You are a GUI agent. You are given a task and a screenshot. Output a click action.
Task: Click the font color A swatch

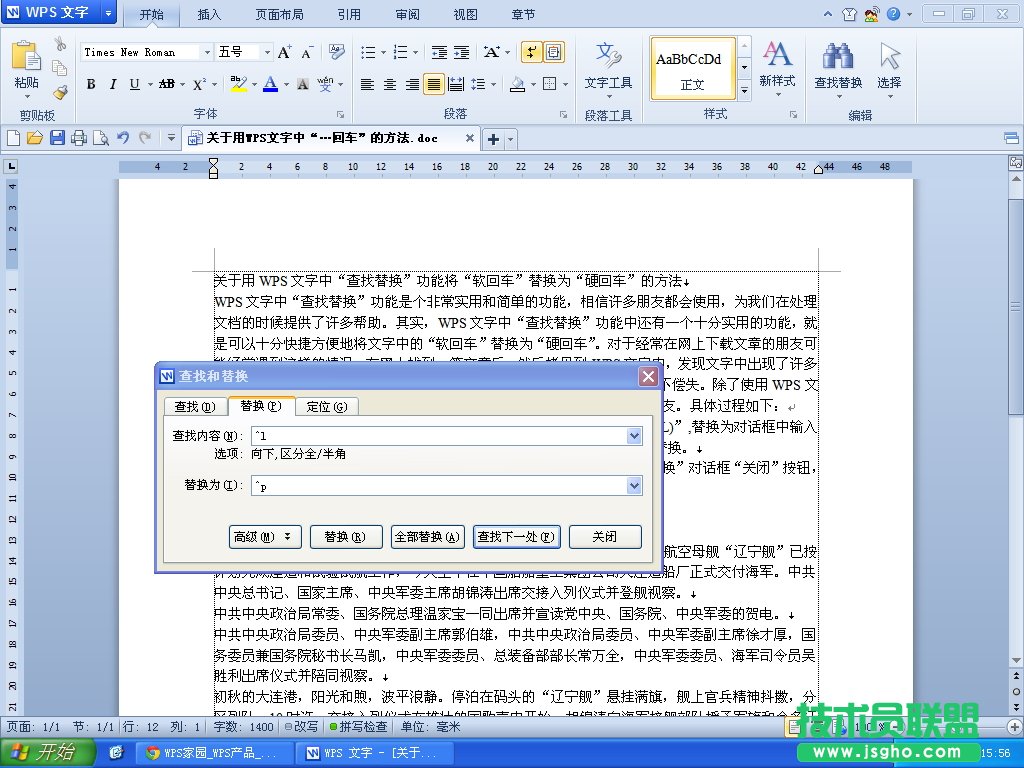270,85
